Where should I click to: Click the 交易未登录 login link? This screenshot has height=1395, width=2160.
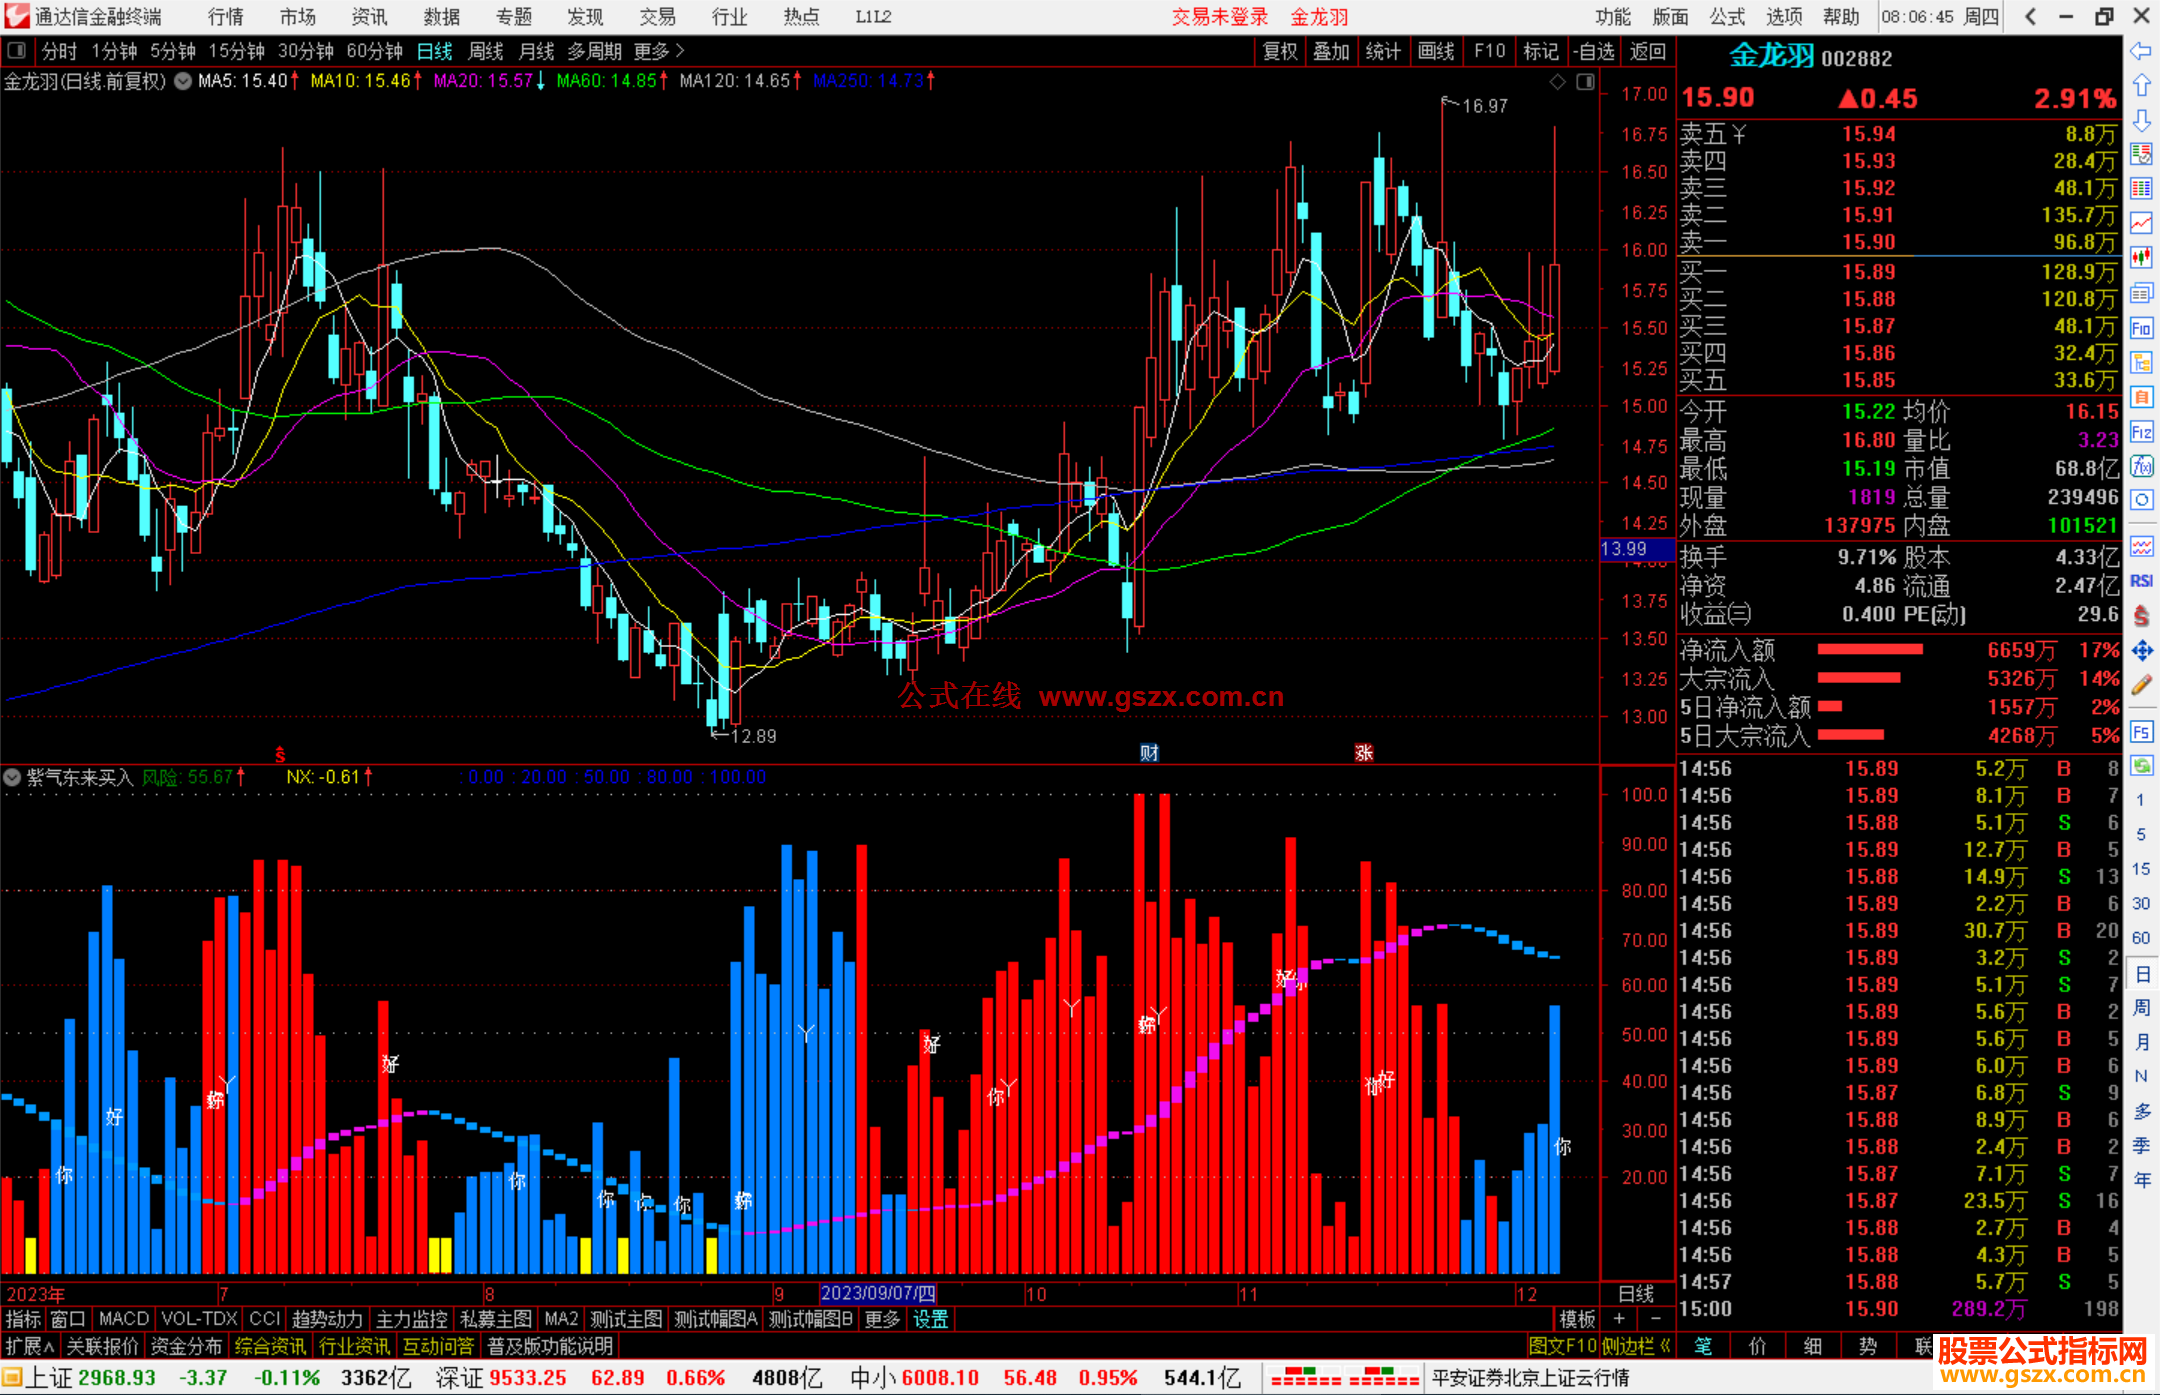(1219, 17)
